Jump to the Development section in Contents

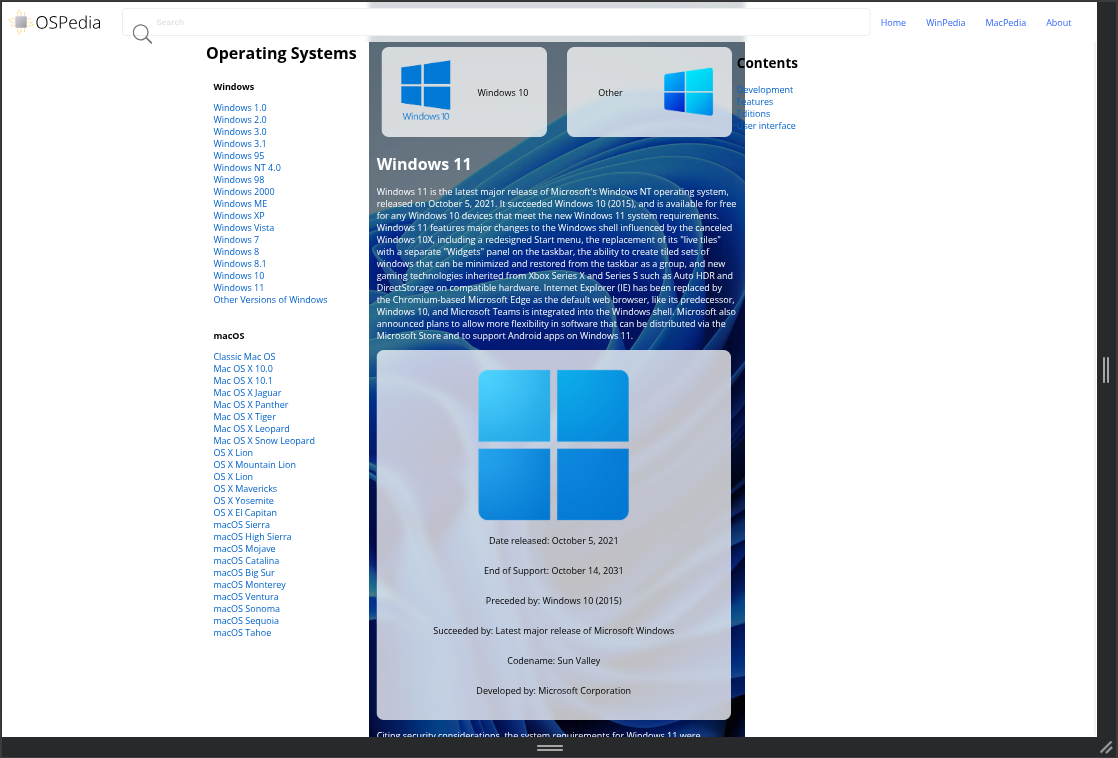click(x=766, y=90)
